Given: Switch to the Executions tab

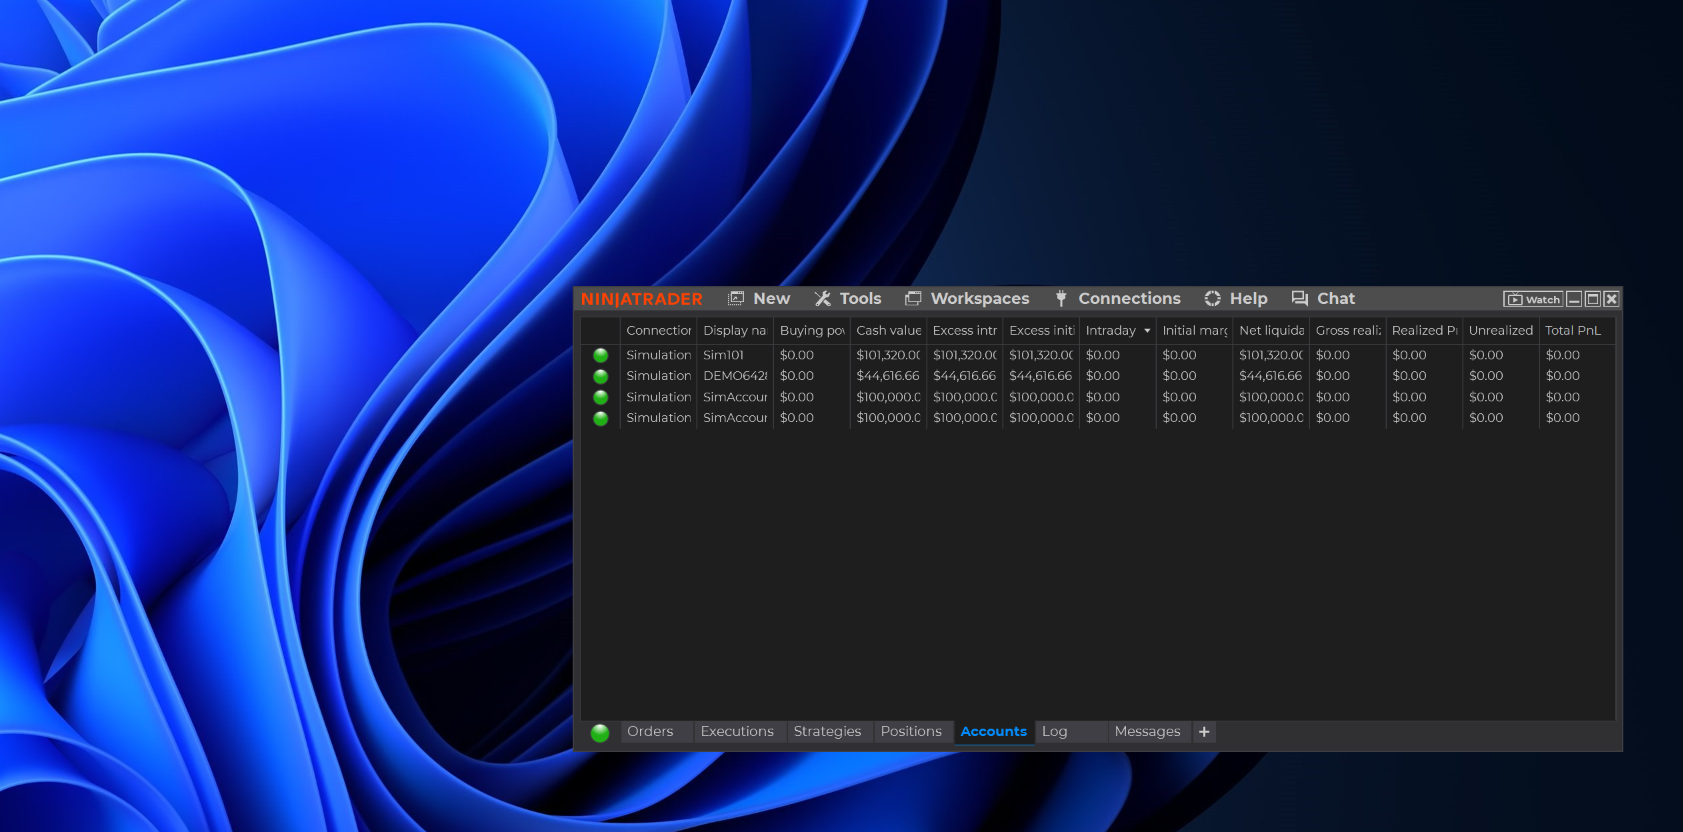Looking at the screenshot, I should click(737, 732).
